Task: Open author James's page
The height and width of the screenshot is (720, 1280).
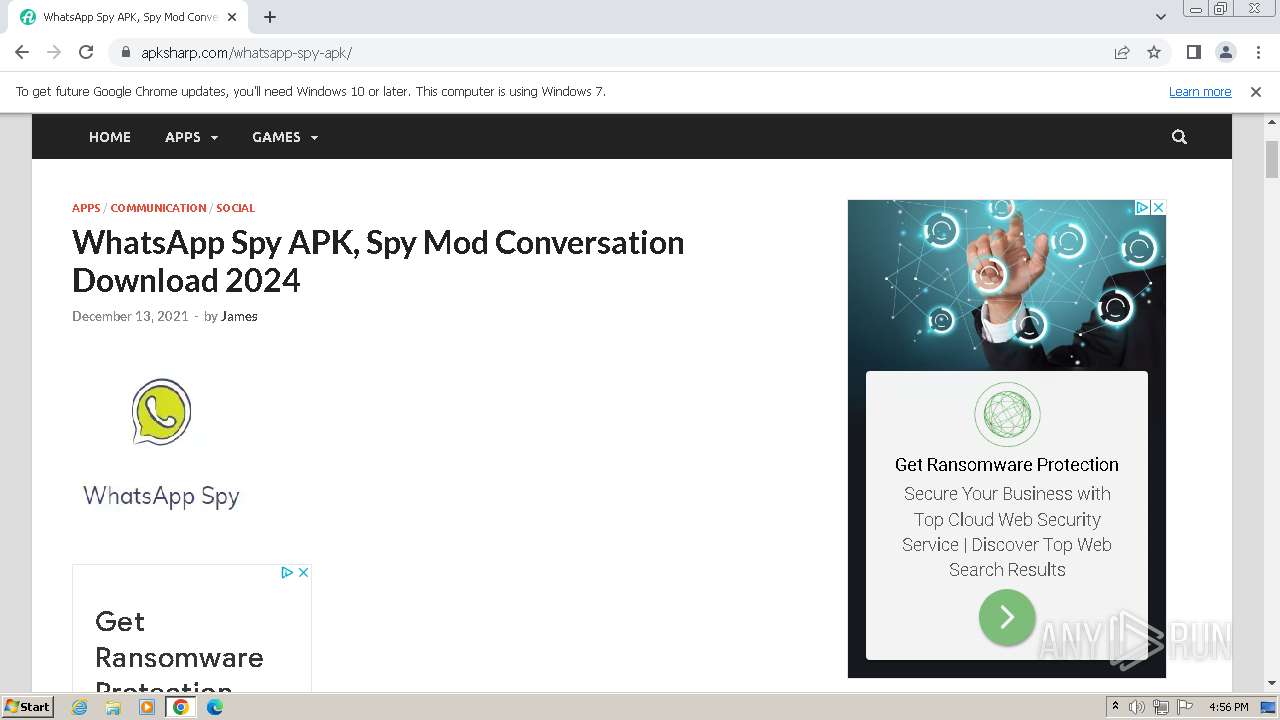Action: click(x=239, y=316)
